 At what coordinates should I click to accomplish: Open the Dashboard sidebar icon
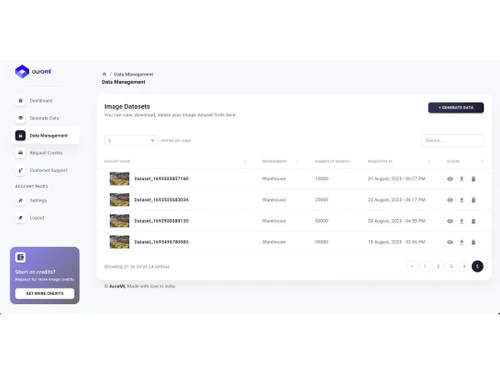[20, 101]
